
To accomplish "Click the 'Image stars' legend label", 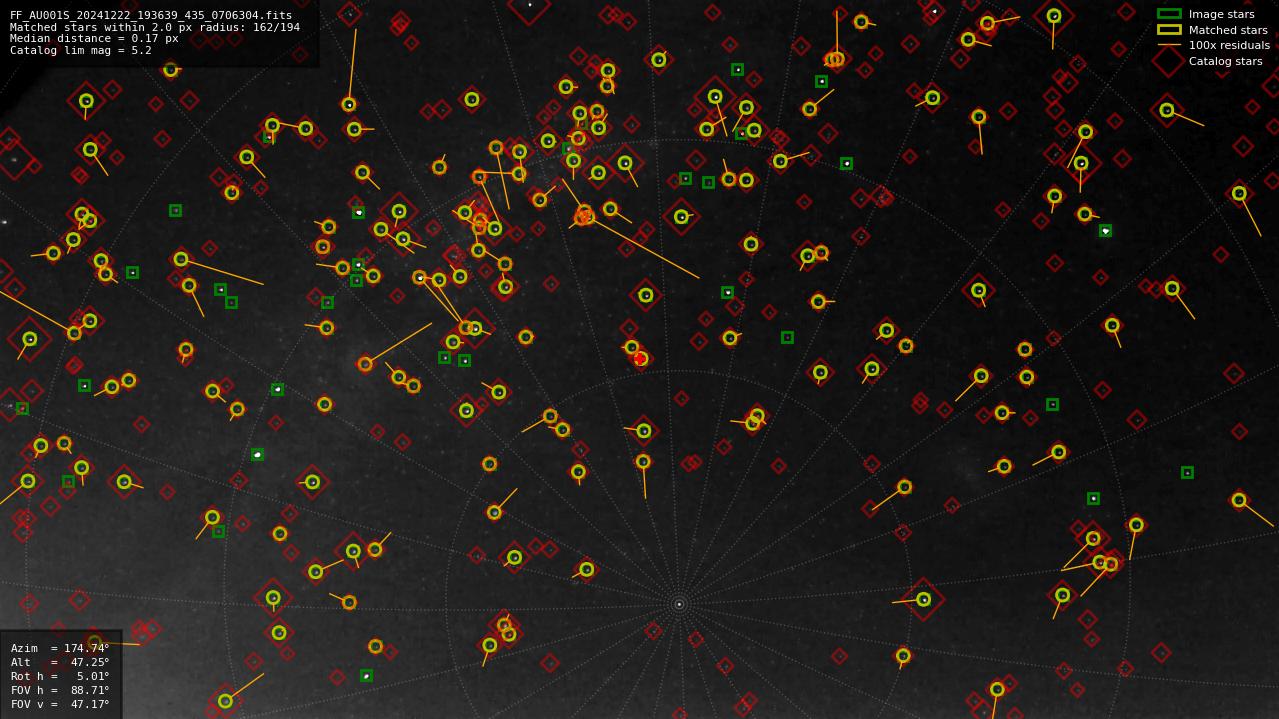I will click(1221, 14).
